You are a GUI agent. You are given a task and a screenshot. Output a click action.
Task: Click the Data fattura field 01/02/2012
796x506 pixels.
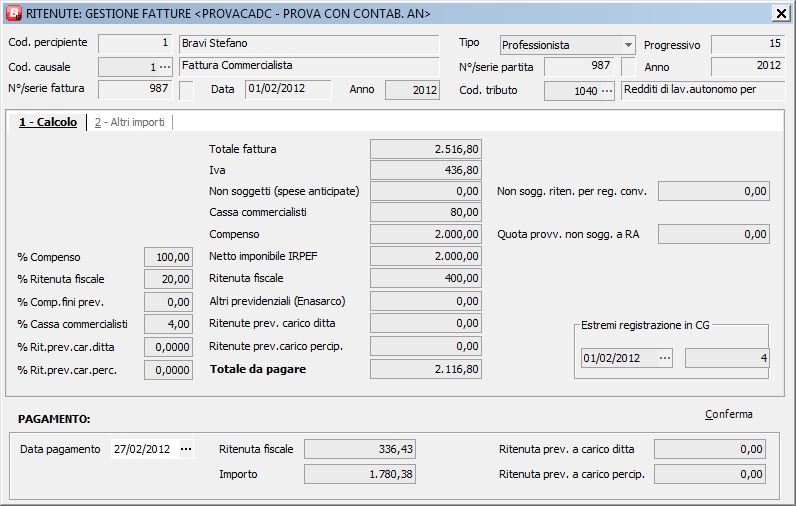(288, 89)
